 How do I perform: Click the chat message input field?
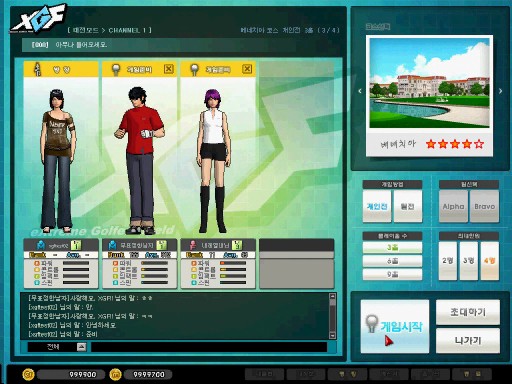pos(209,347)
